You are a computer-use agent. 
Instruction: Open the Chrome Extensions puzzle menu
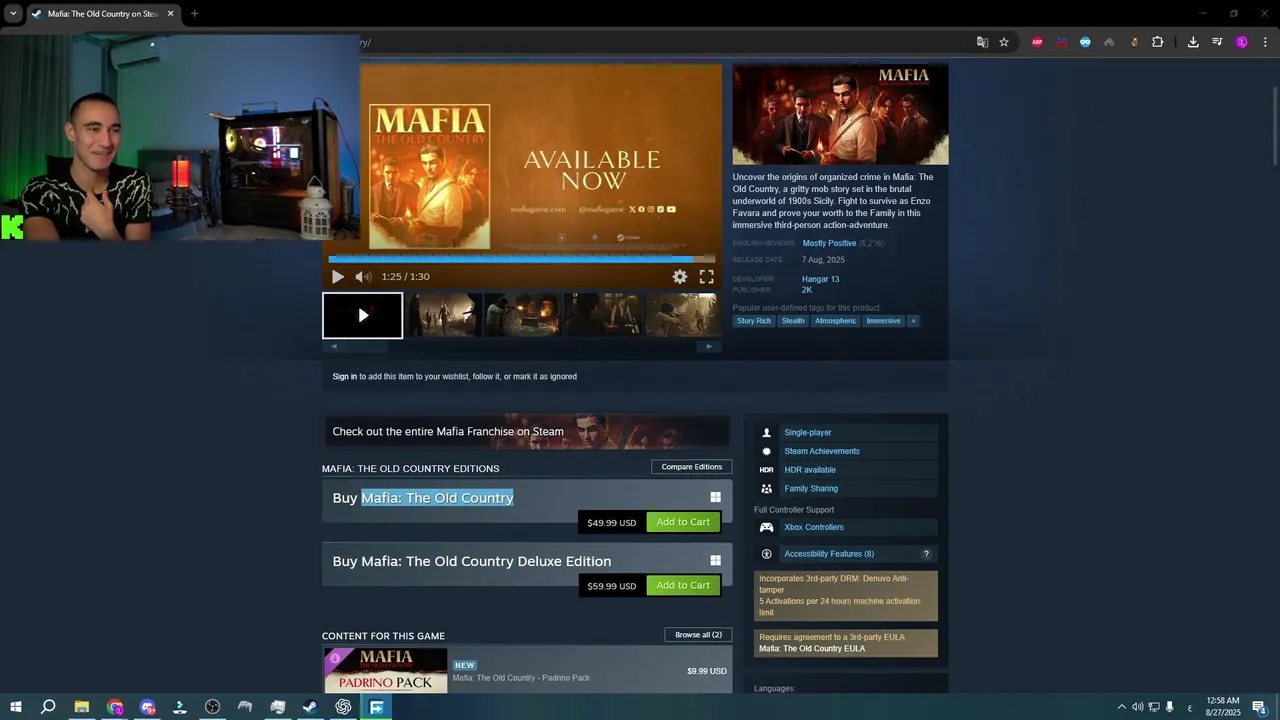[1157, 42]
